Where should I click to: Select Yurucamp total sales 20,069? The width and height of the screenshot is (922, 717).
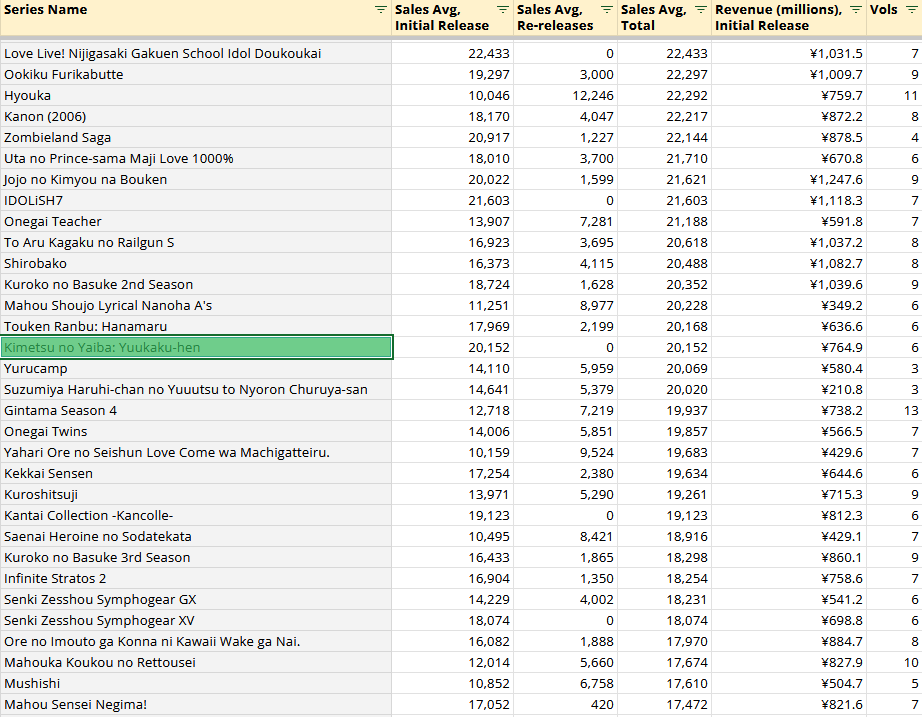click(664, 369)
